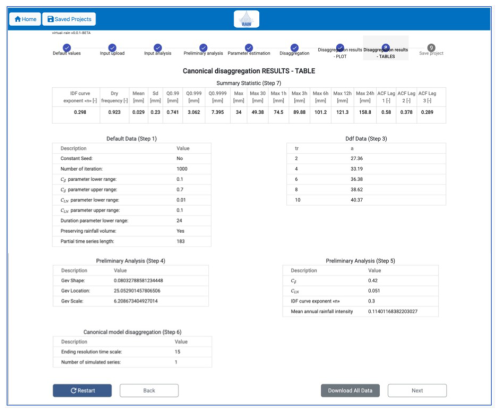
Task: Click the Home button
Action: (x=25, y=19)
